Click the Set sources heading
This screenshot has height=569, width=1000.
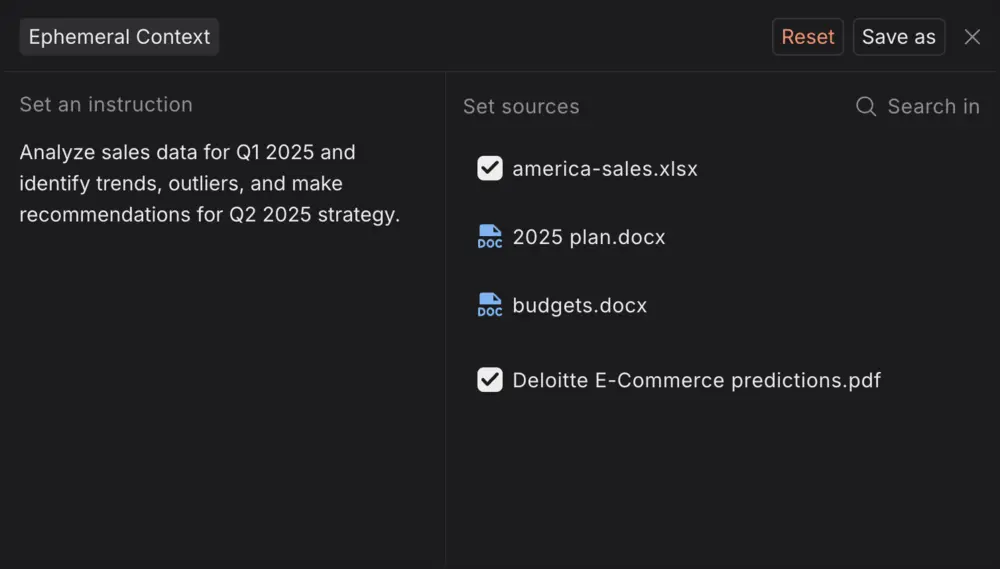click(x=521, y=107)
